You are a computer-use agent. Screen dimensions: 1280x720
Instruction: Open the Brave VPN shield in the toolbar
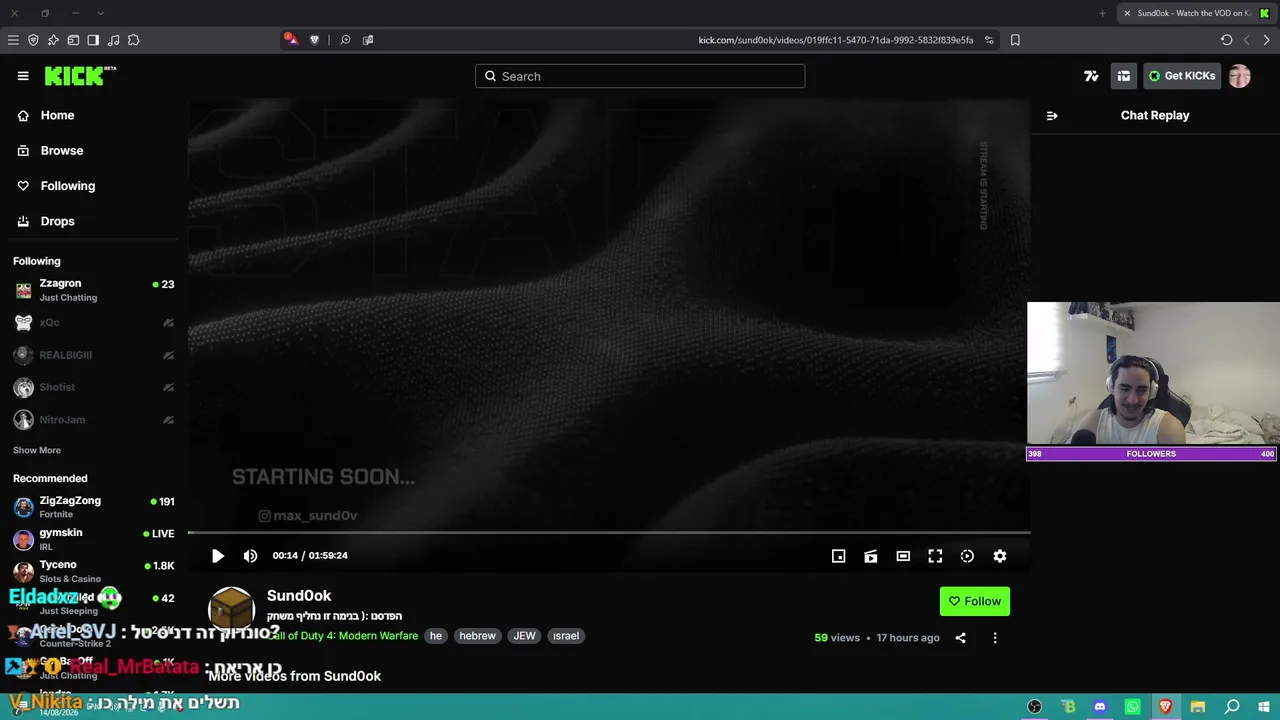[x=33, y=40]
